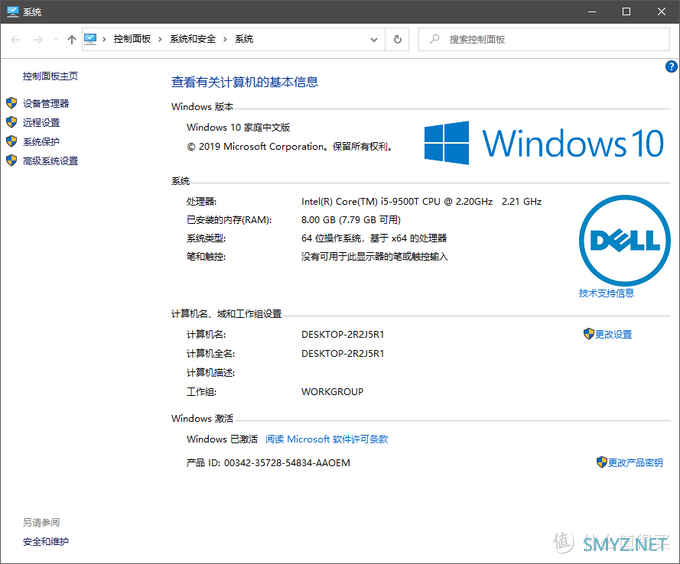680x564 pixels.
Task: Click the shield icon beside 设备管理器
Action: (12, 103)
